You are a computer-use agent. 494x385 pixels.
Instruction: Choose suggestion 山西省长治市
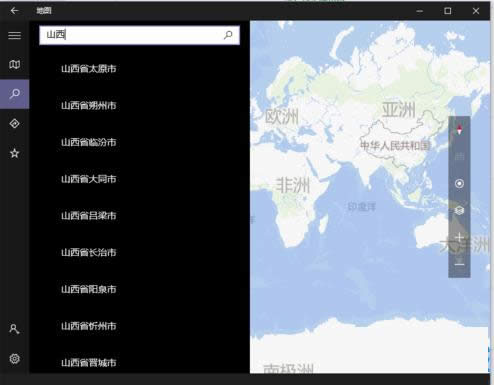coord(89,252)
